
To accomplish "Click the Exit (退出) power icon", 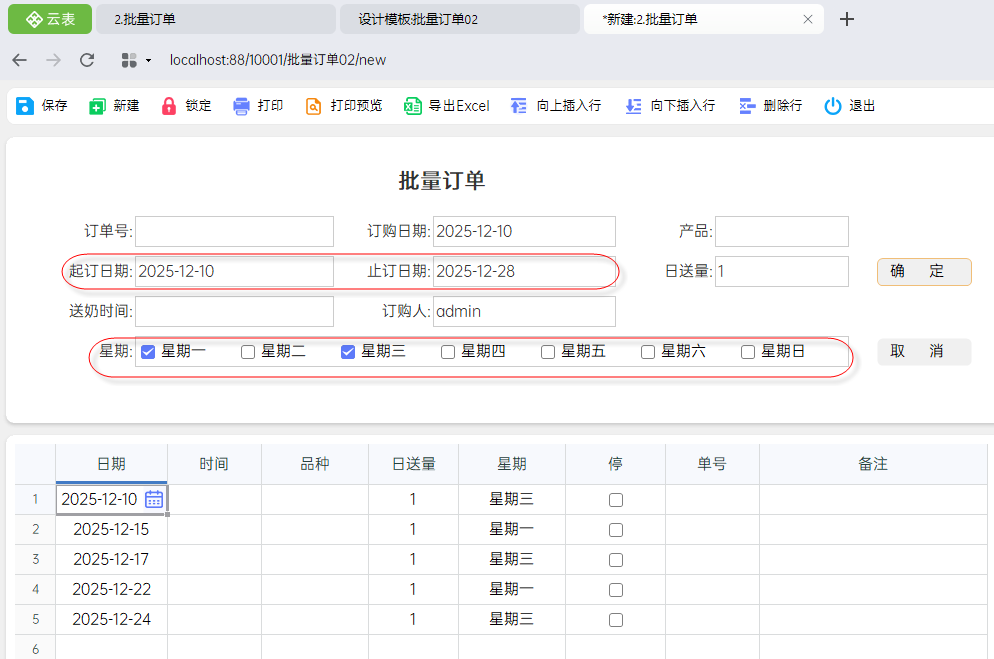I will pyautogui.click(x=832, y=106).
